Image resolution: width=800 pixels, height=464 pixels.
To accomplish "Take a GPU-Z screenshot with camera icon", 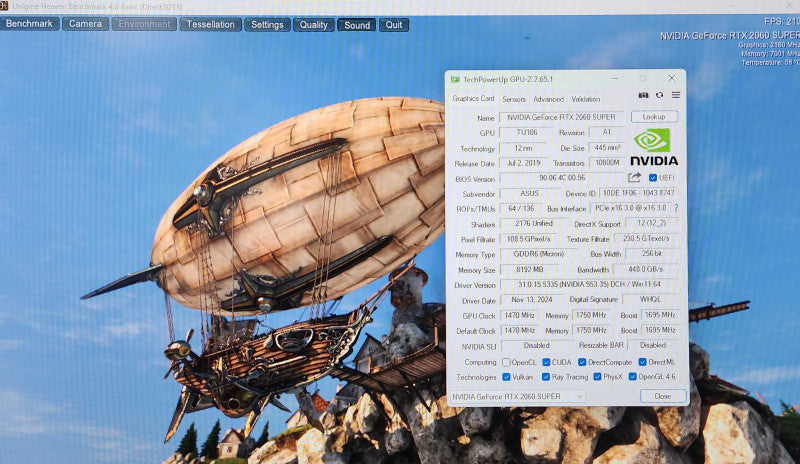I will click(643, 95).
